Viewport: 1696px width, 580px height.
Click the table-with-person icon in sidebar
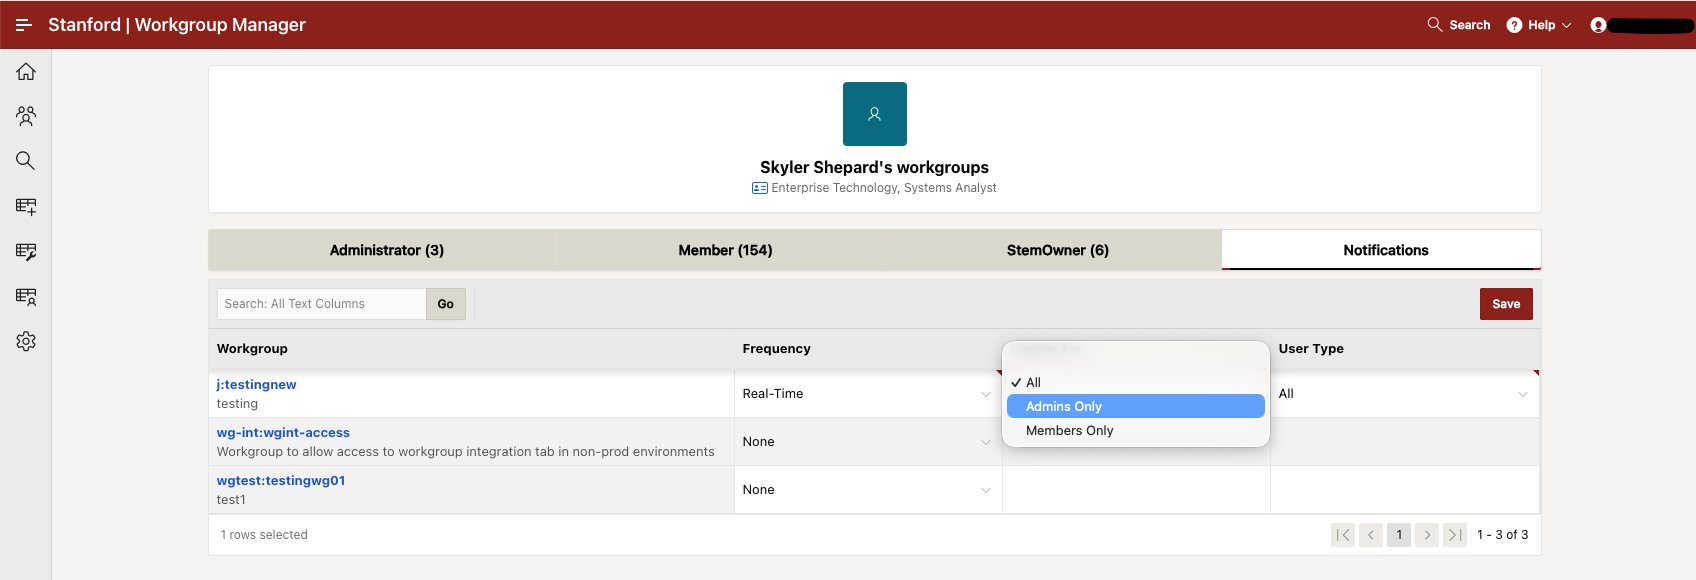coord(26,297)
